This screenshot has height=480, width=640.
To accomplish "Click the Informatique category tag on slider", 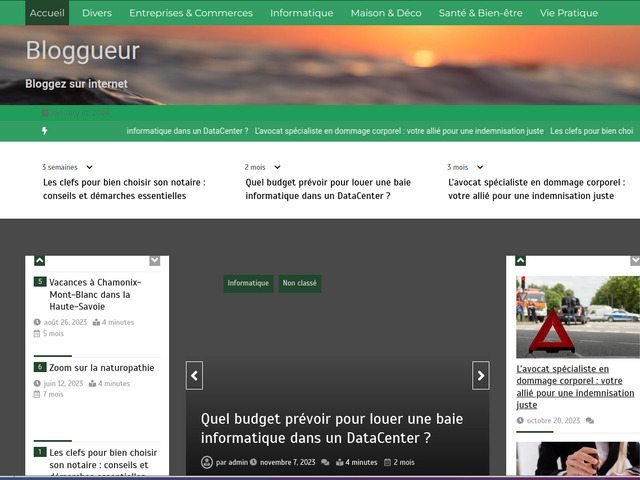I will 248,283.
